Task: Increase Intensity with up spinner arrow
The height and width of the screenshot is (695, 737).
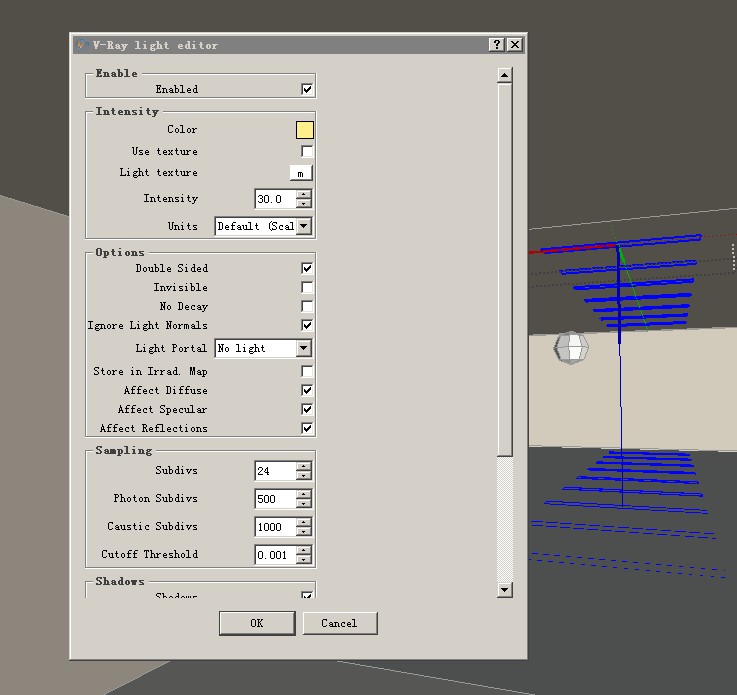Action: [x=304, y=195]
